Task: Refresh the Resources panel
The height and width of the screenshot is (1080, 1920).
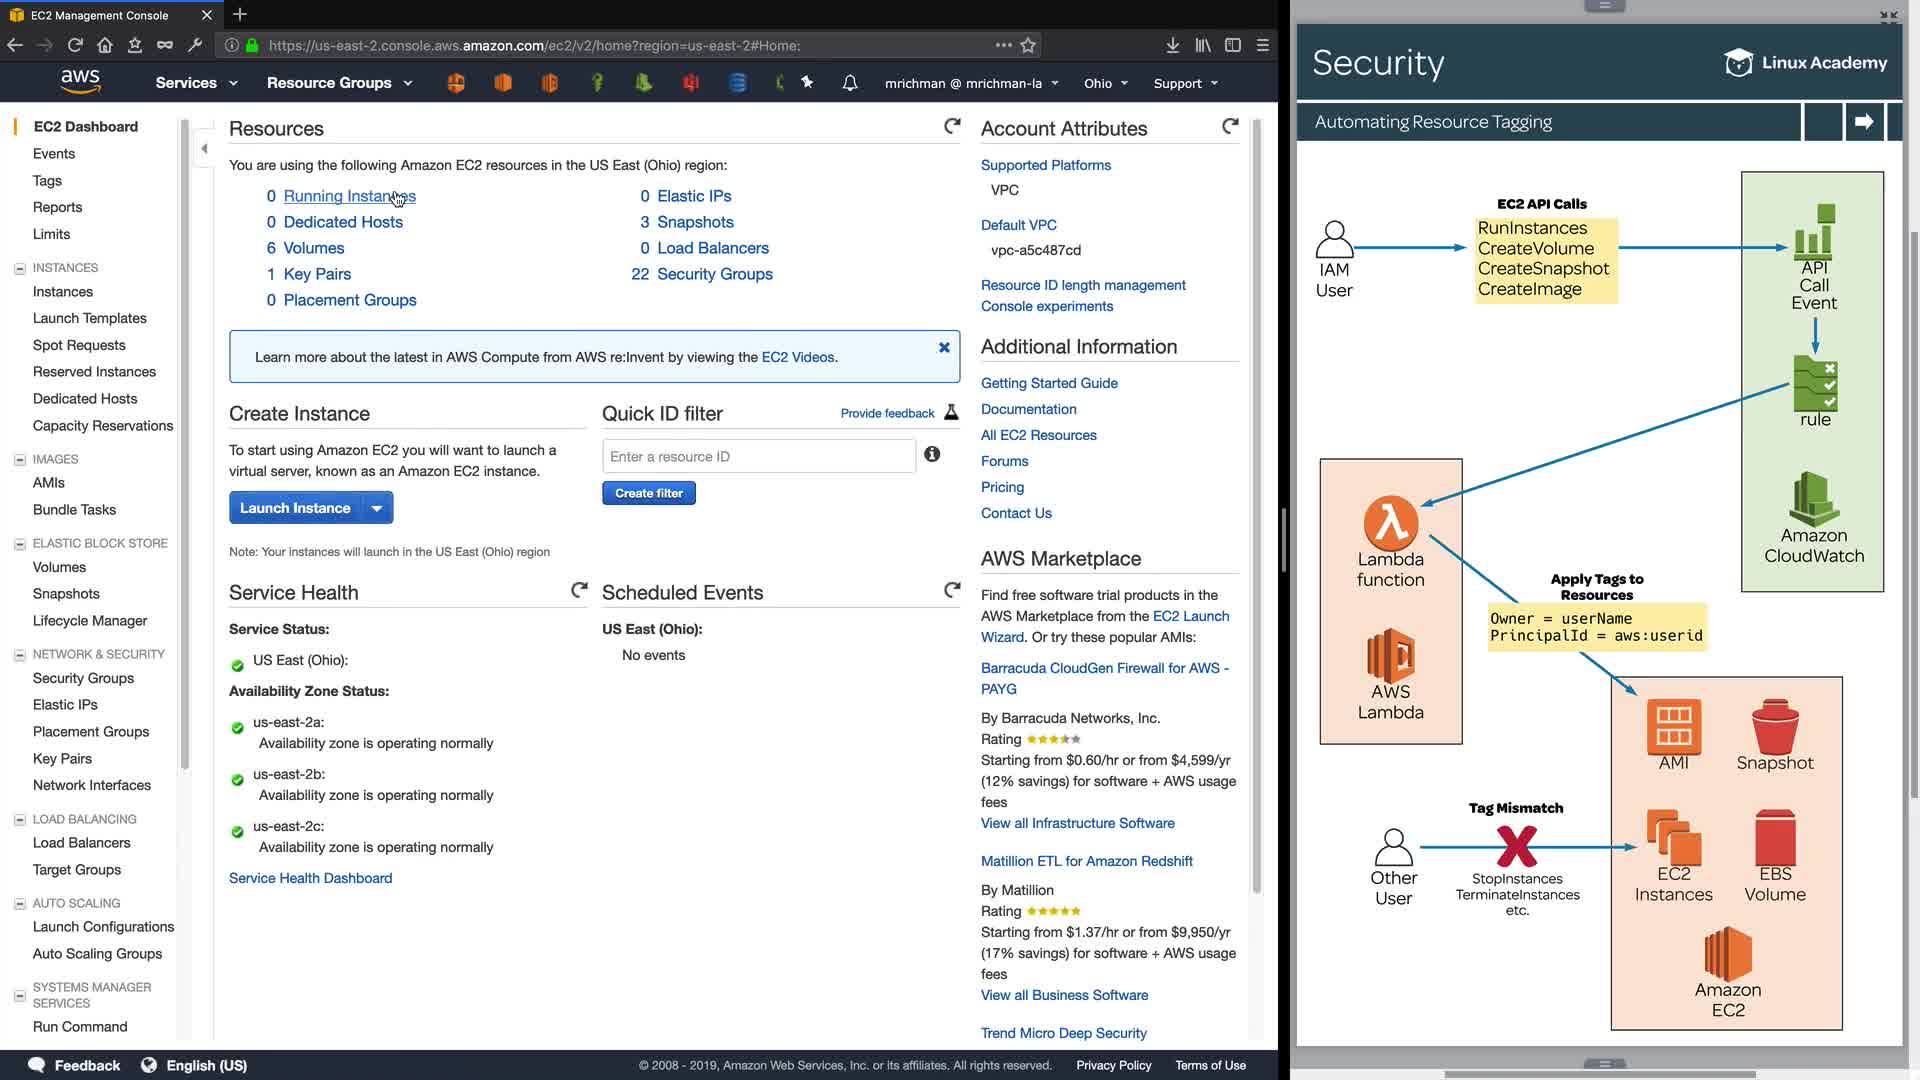Action: (x=952, y=126)
